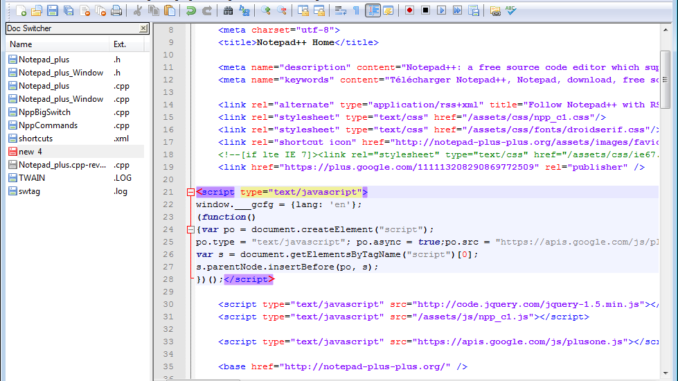Click the Zoom In magnifier icon
The width and height of the screenshot is (678, 381).
[x=265, y=11]
